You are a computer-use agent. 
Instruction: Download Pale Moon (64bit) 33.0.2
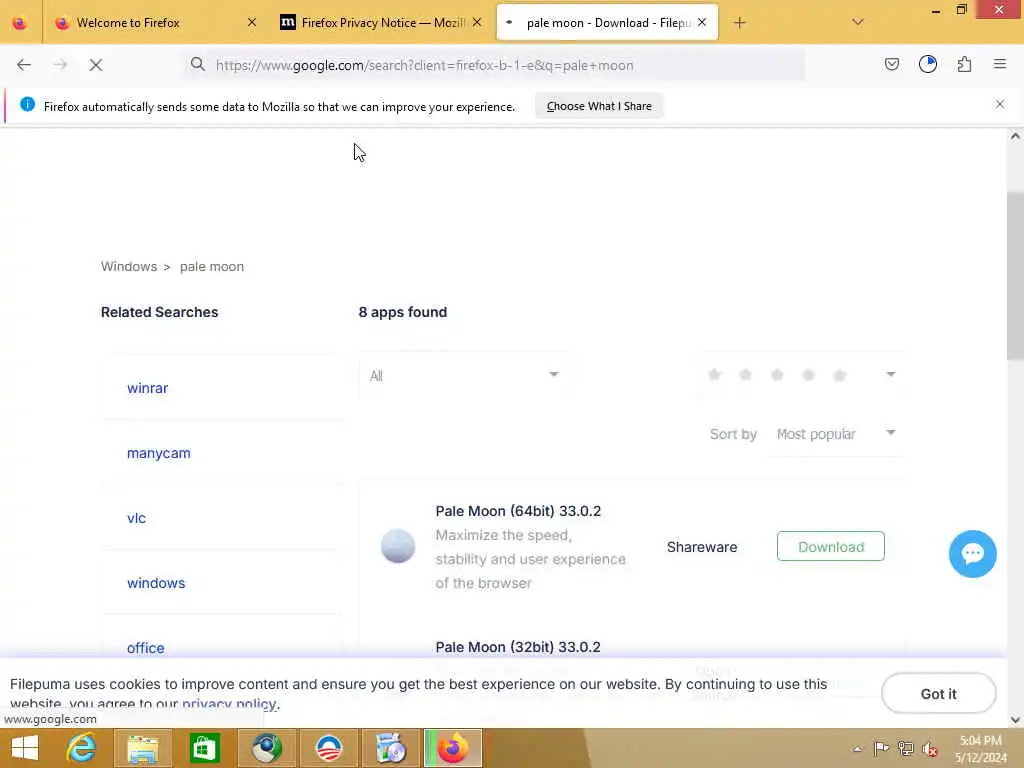pyautogui.click(x=831, y=547)
